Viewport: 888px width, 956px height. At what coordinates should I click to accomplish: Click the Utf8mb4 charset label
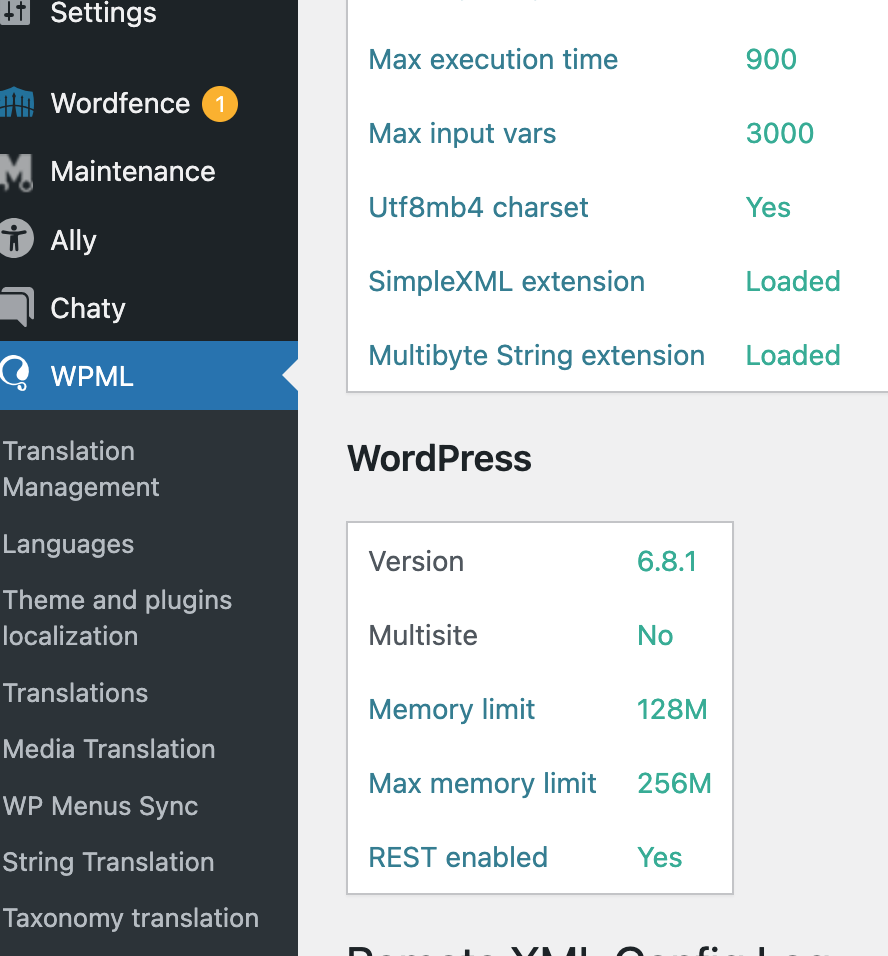click(478, 207)
